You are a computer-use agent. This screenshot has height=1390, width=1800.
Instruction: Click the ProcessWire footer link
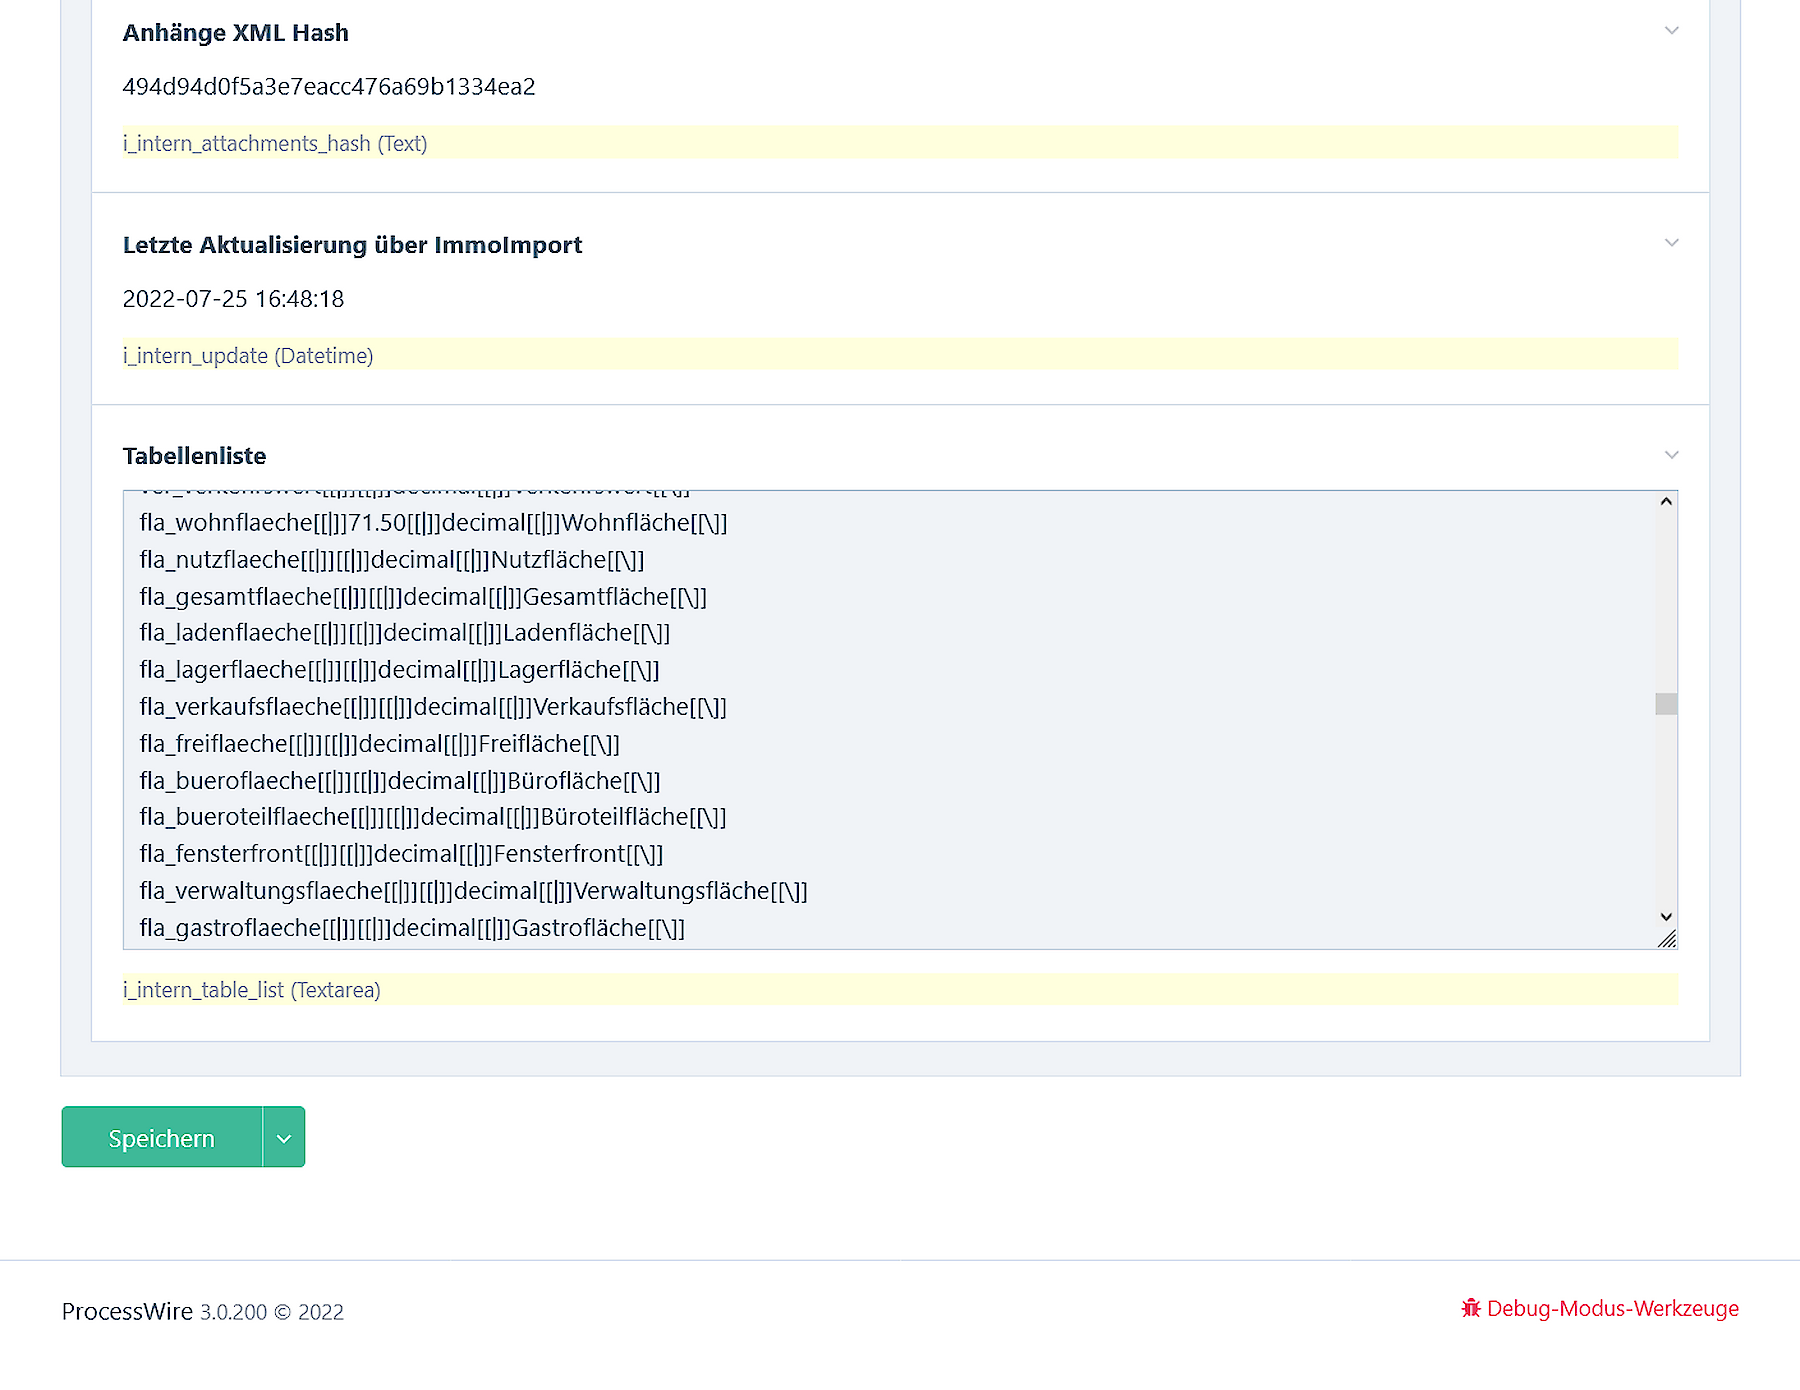[x=127, y=1311]
